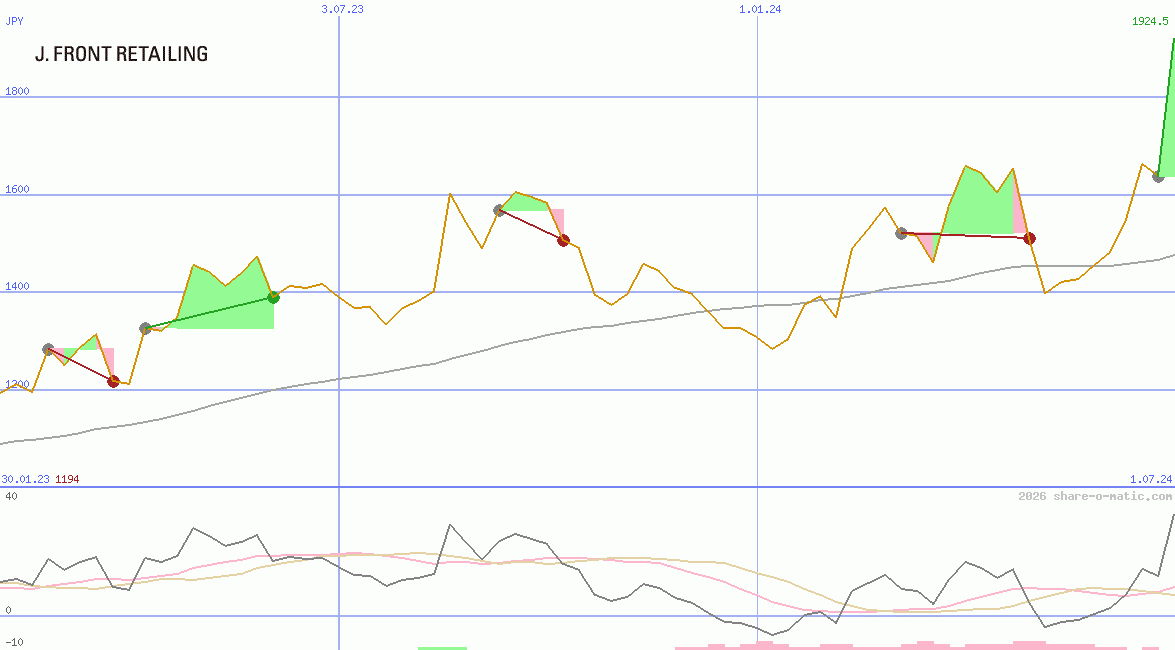The width and height of the screenshot is (1175, 650).
Task: Click the first red trade exit dot
Action: [x=113, y=381]
